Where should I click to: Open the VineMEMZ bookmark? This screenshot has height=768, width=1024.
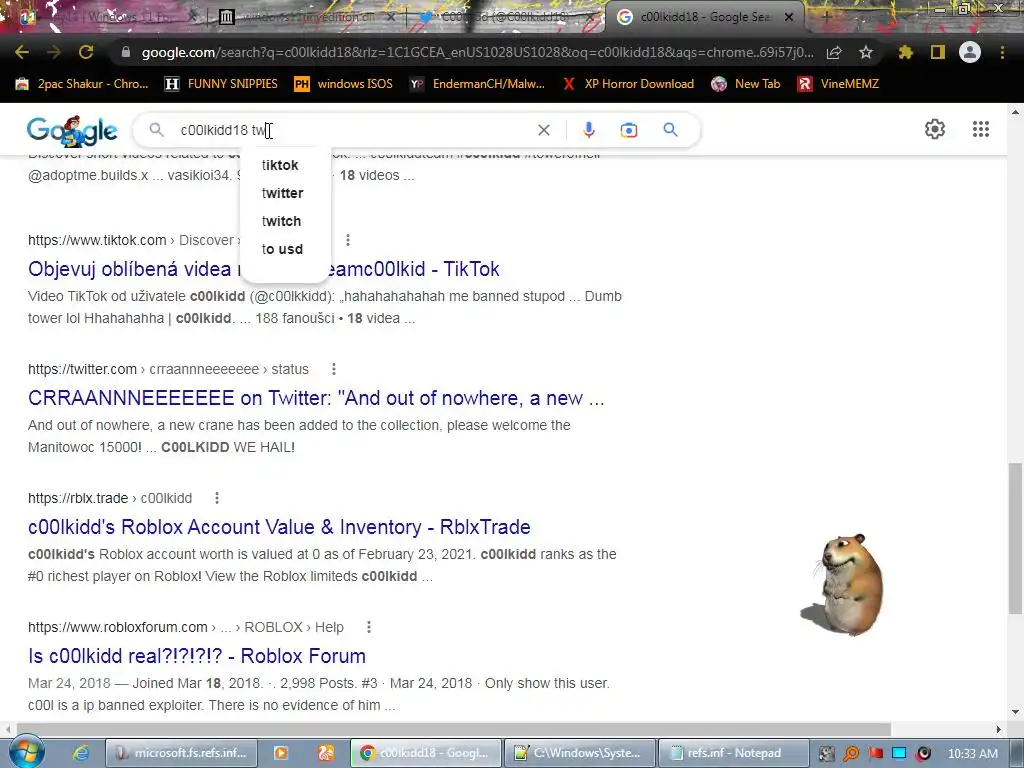click(839, 84)
